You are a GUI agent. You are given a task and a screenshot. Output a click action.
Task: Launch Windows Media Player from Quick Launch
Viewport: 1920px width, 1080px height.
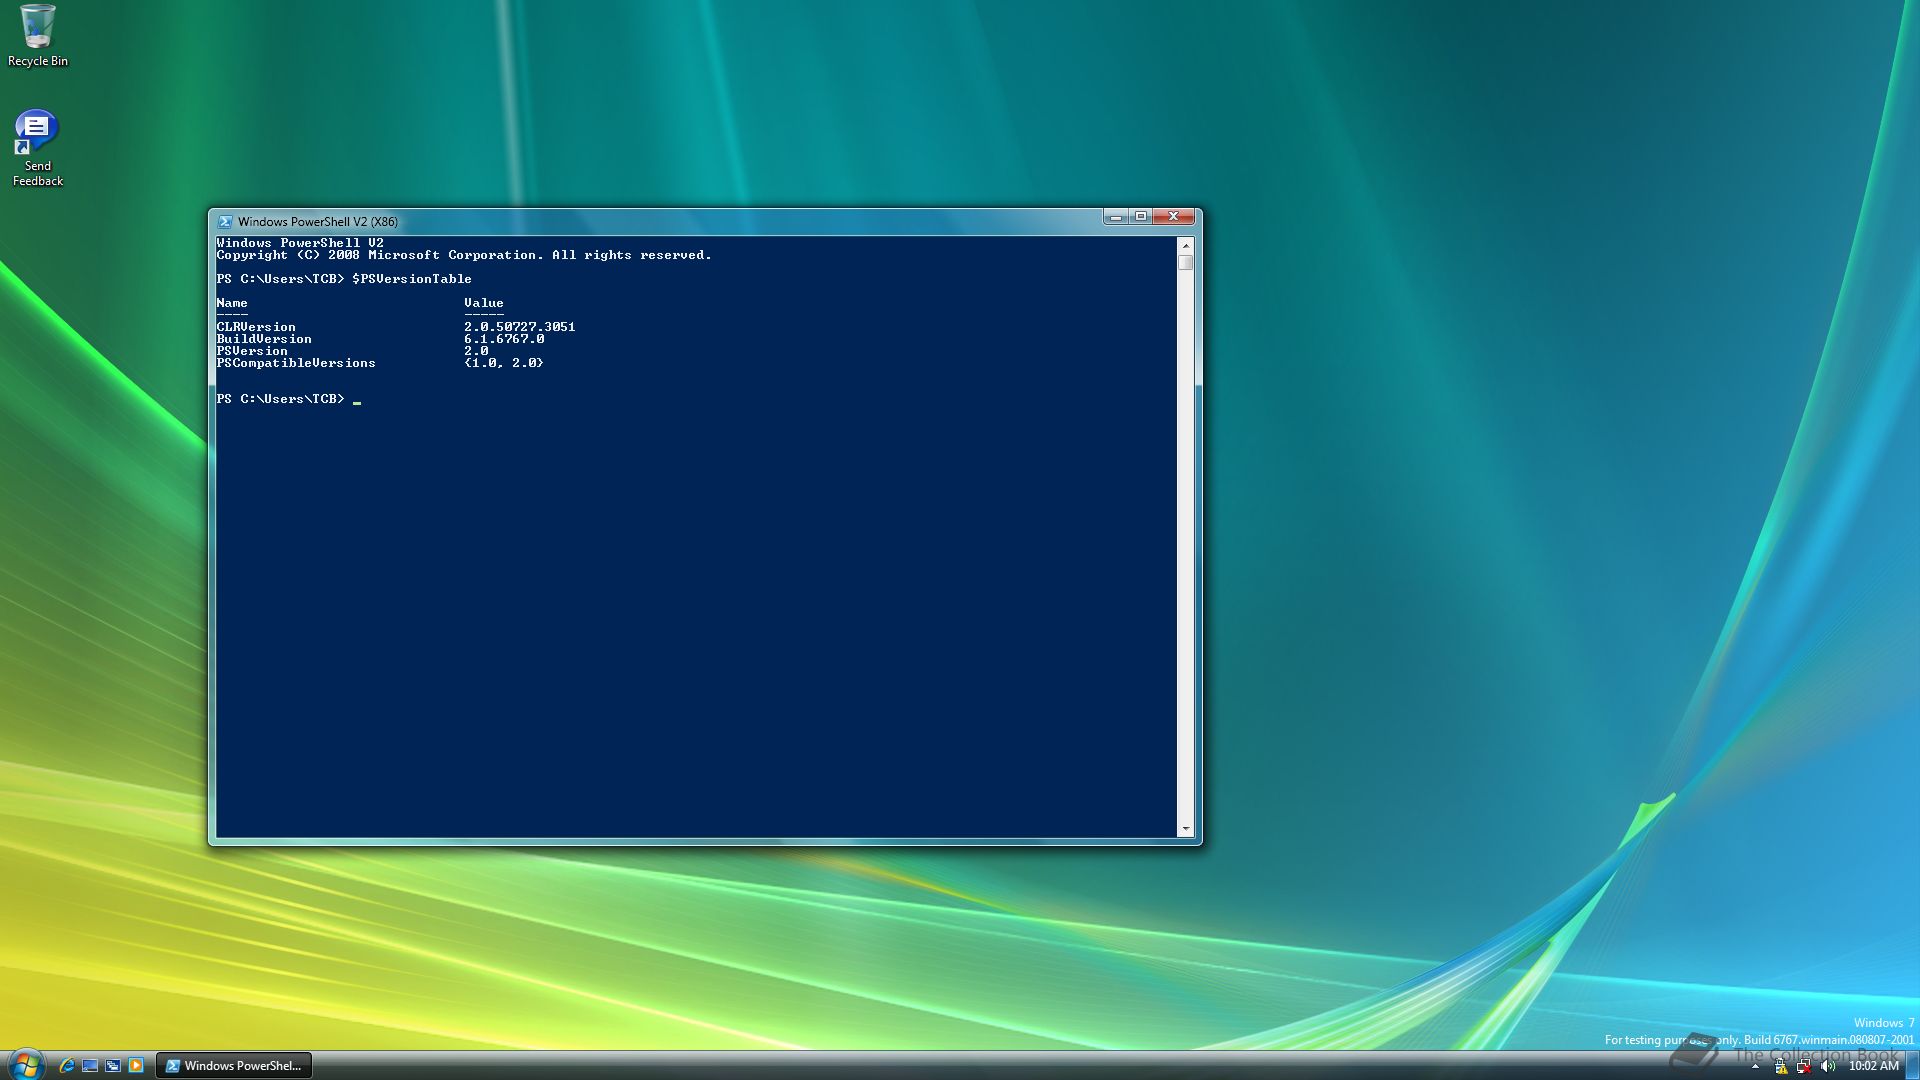tap(136, 1066)
